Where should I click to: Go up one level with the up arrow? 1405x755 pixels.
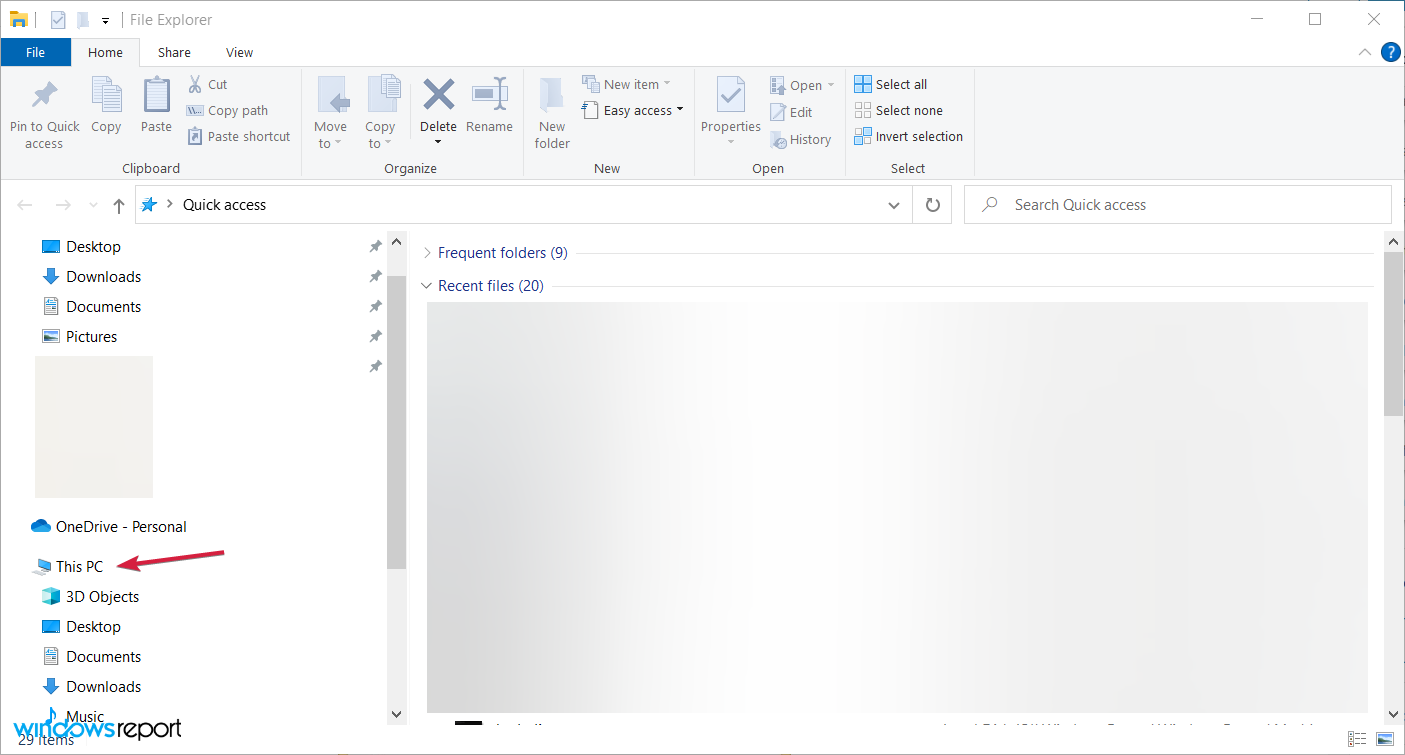click(119, 205)
